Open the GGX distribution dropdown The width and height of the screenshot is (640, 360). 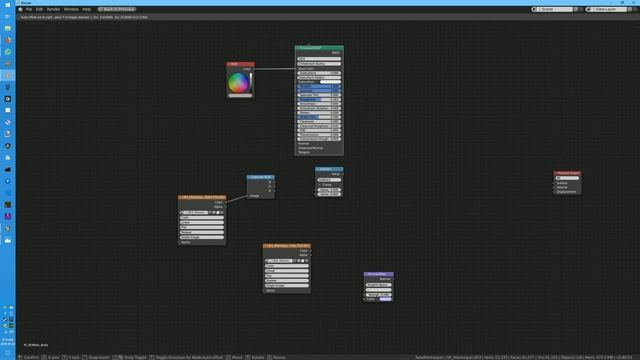[319, 59]
